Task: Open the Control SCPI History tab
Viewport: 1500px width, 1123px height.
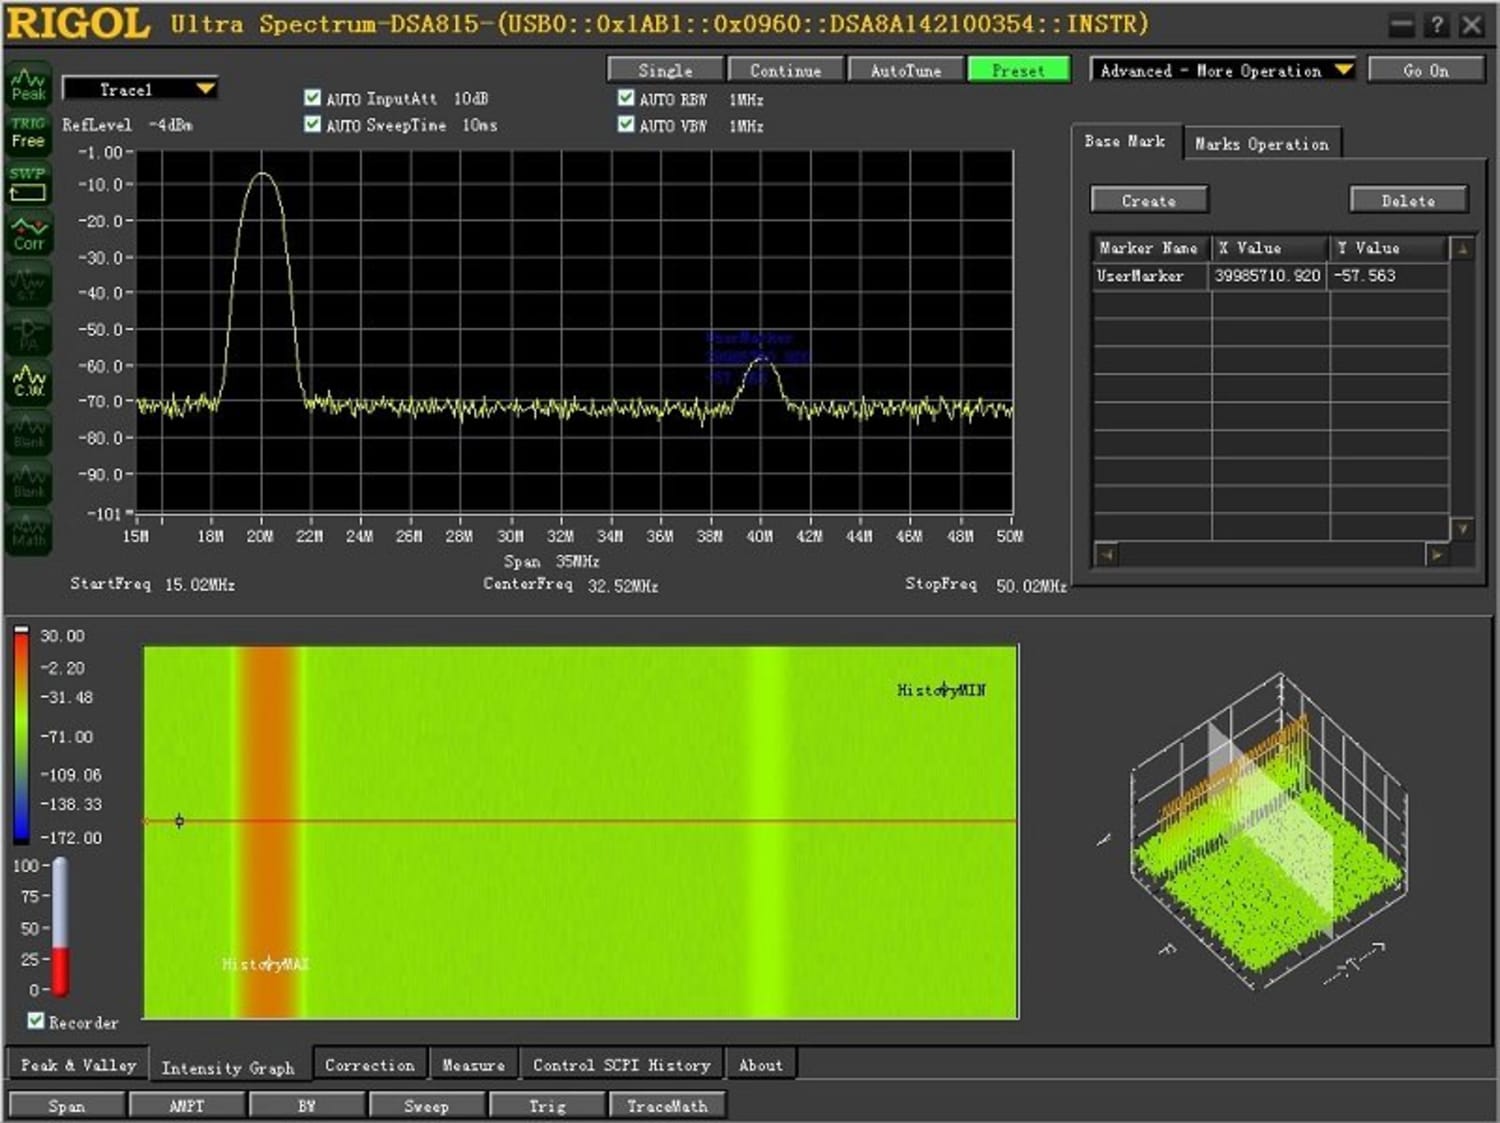Action: 620,1064
